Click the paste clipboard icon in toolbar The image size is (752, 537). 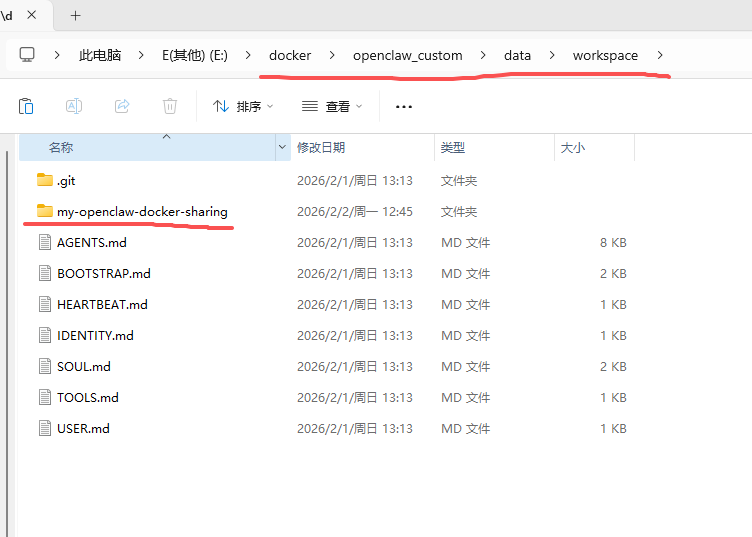[26, 106]
